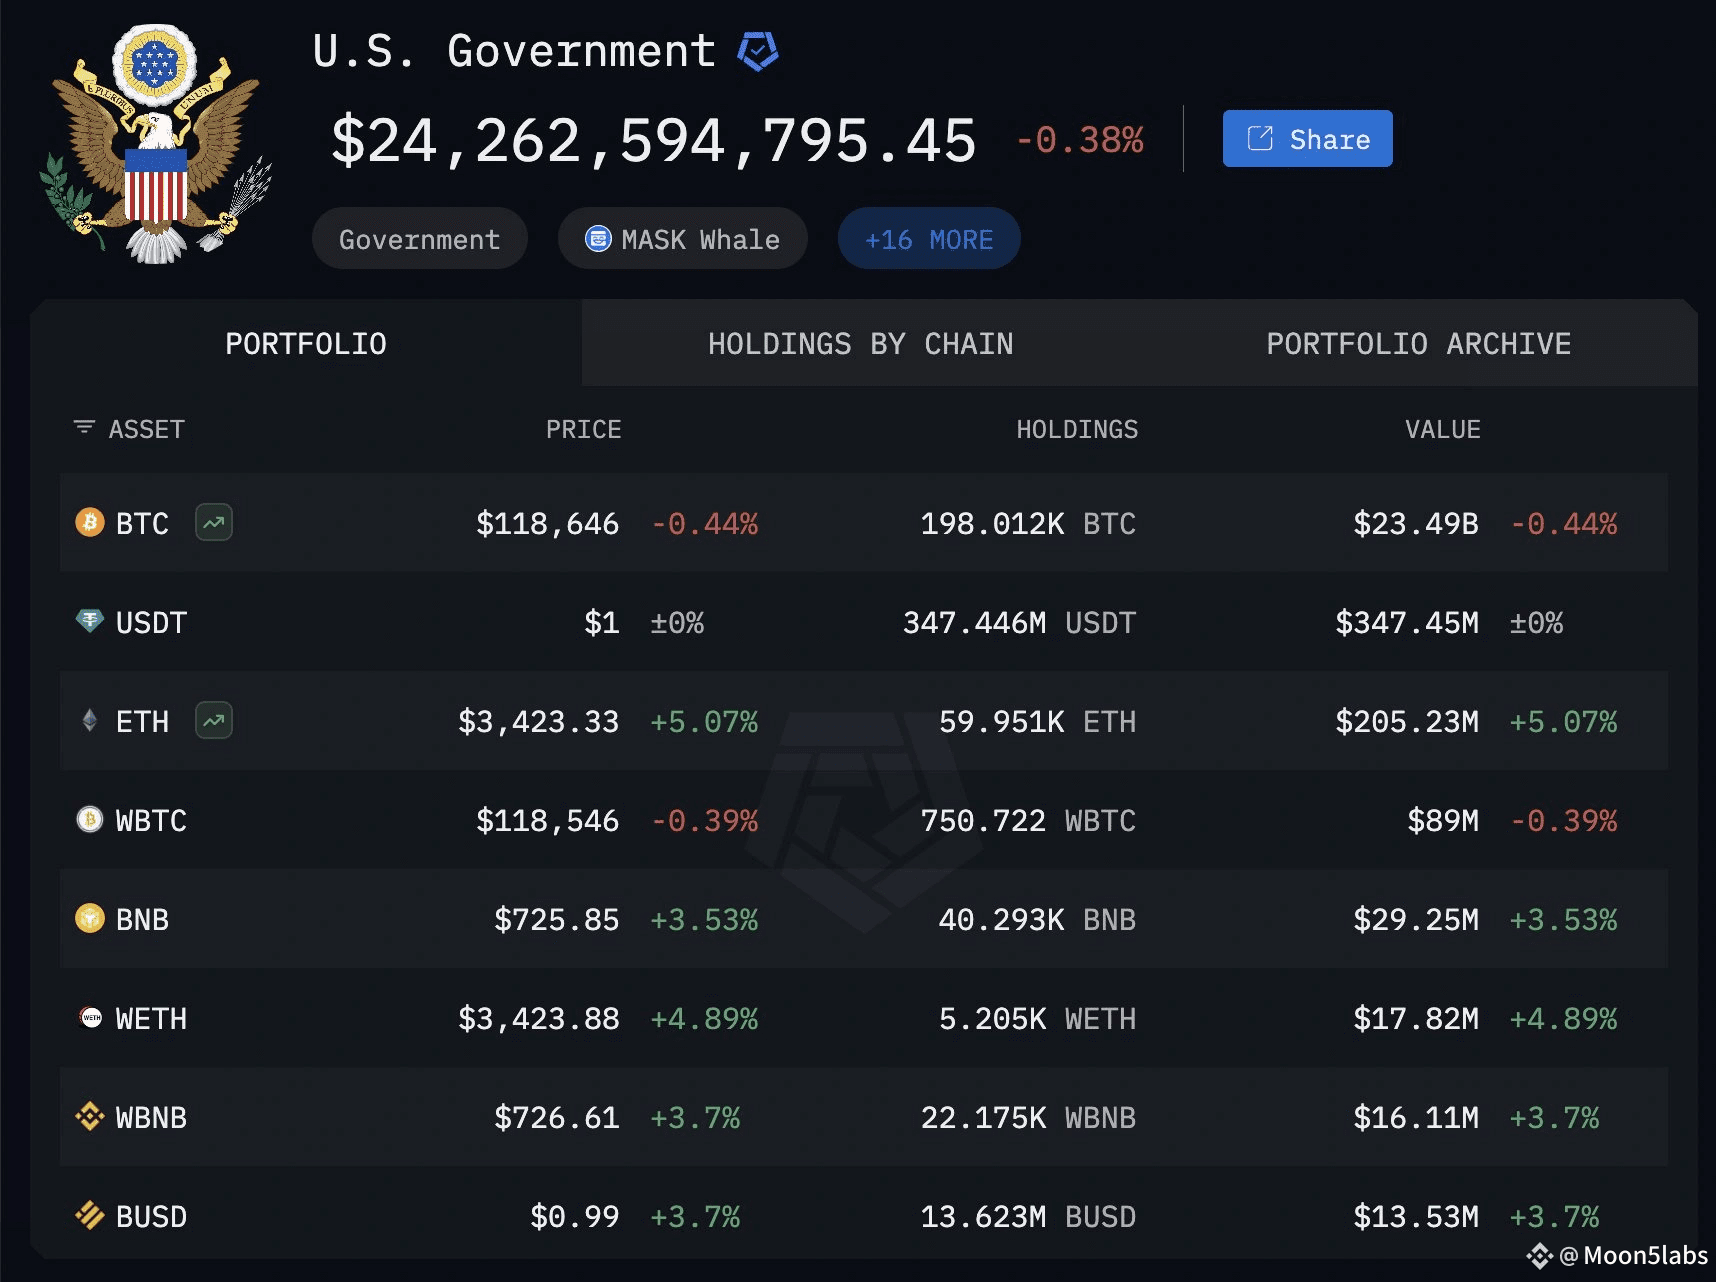Click the WBNB coin icon
1716x1282 pixels.
click(x=90, y=1116)
